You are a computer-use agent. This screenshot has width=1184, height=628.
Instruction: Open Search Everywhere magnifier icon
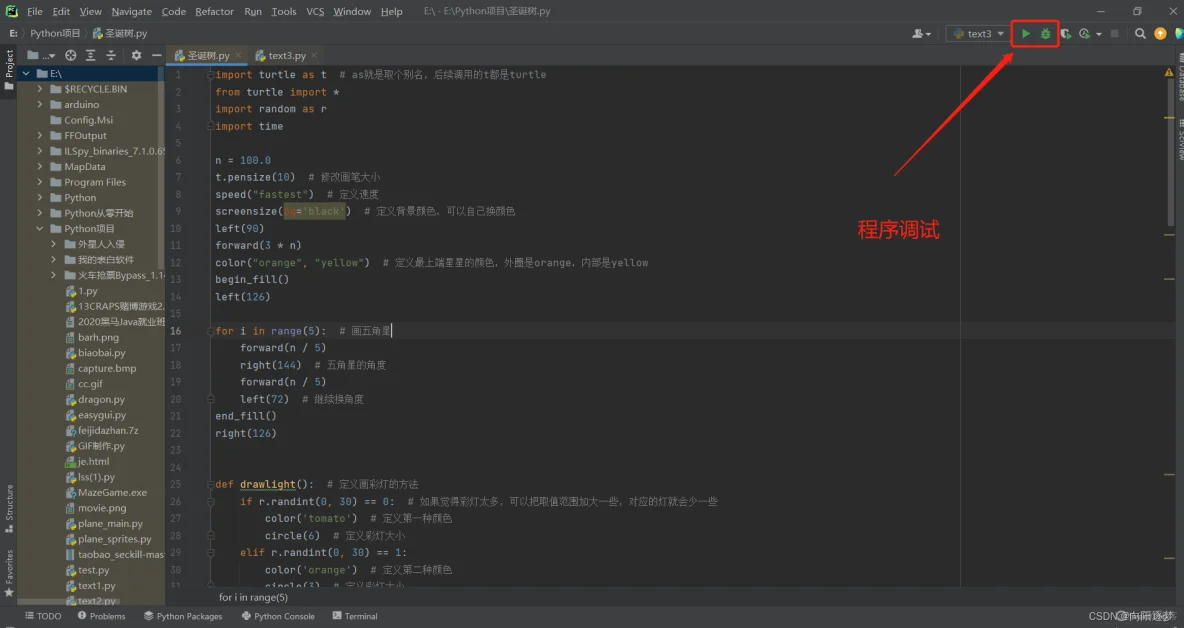(x=1140, y=33)
